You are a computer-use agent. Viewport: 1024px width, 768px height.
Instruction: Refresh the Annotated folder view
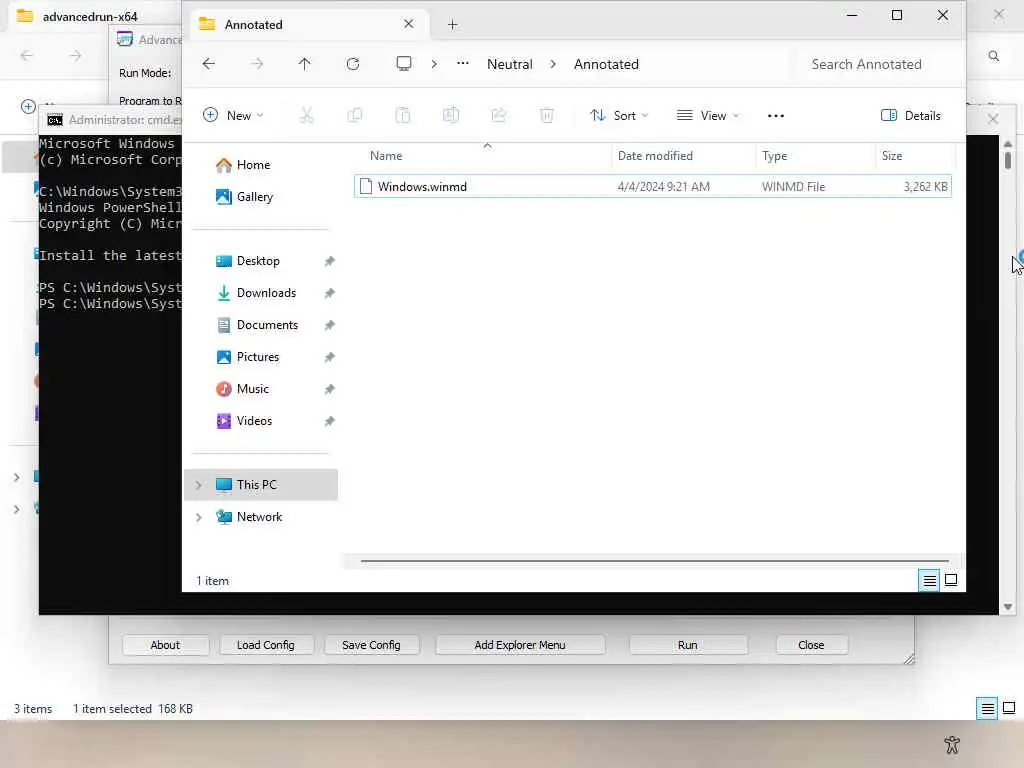353,64
